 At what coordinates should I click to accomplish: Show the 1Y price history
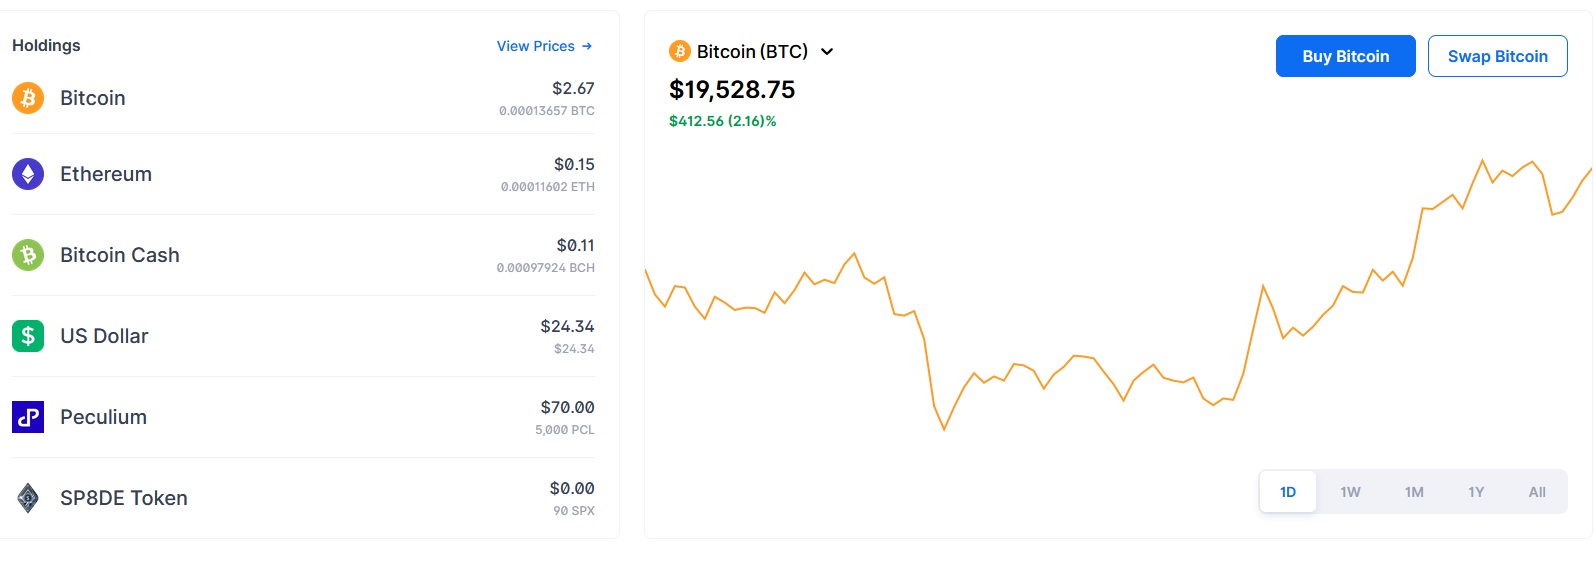(1476, 492)
